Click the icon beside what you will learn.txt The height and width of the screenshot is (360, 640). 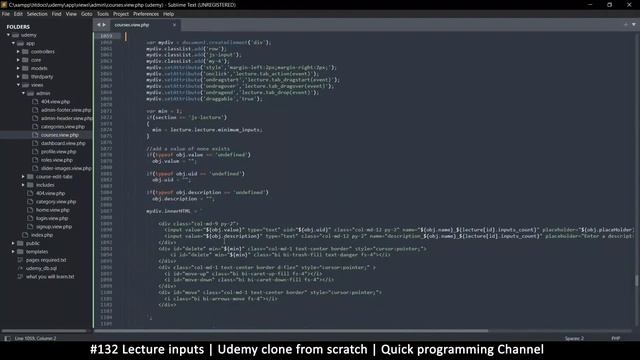pos(20,277)
